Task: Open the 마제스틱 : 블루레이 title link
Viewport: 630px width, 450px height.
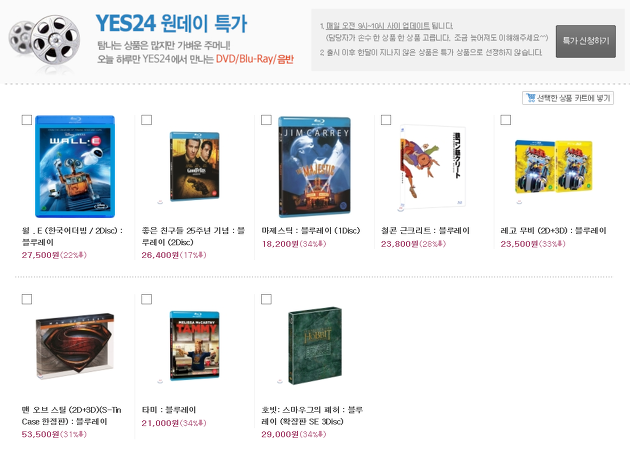Action: pyautogui.click(x=311, y=231)
